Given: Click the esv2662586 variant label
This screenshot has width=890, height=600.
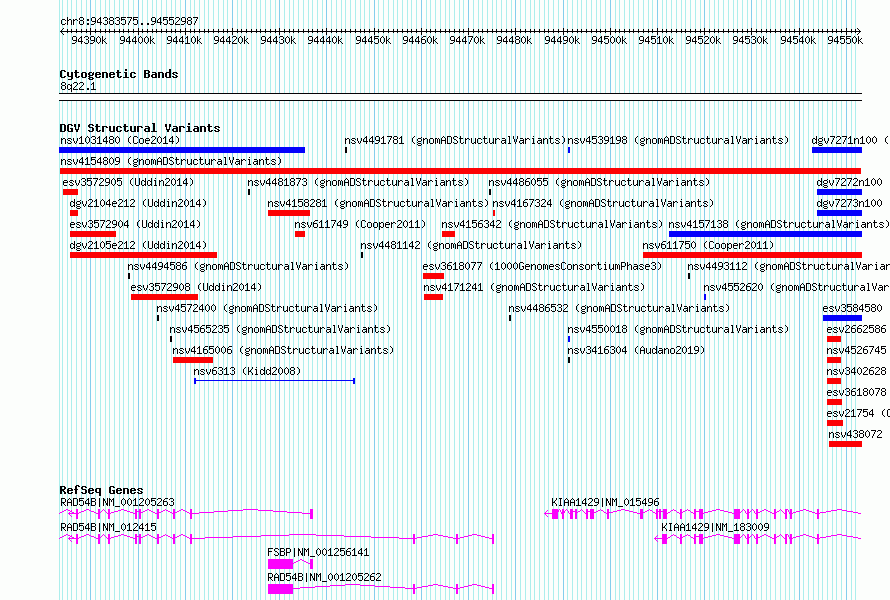Looking at the screenshot, I should 856,329.
